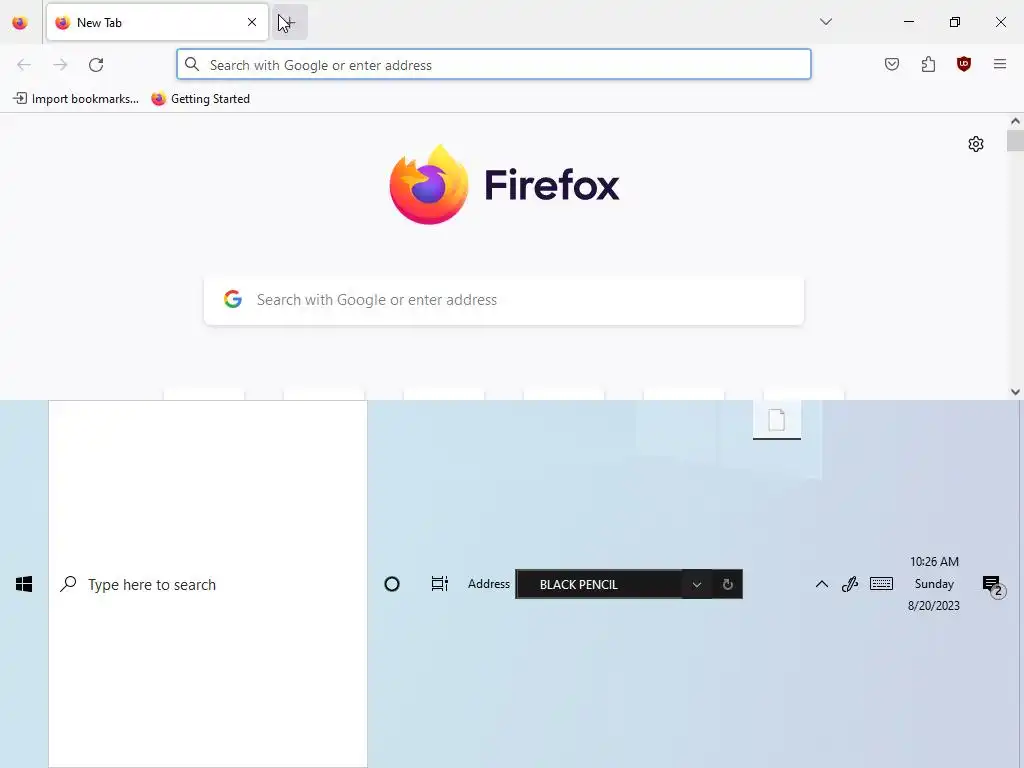Viewport: 1024px width, 768px height.
Task: Open the Getting Started bookmark
Action: coord(201,99)
